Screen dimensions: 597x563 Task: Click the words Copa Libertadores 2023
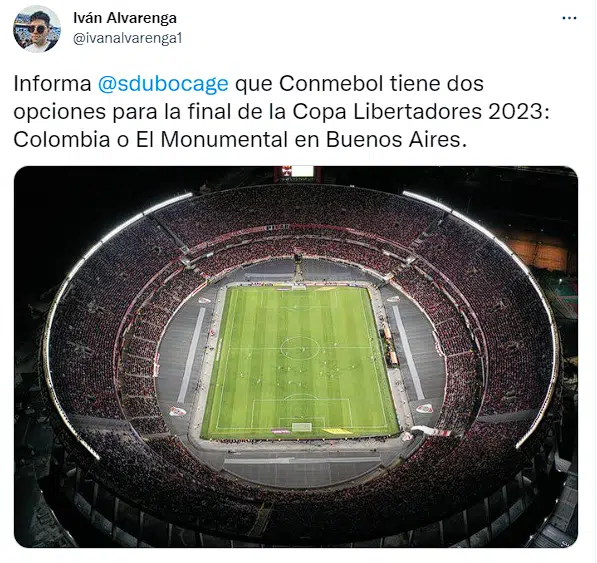[x=421, y=112]
